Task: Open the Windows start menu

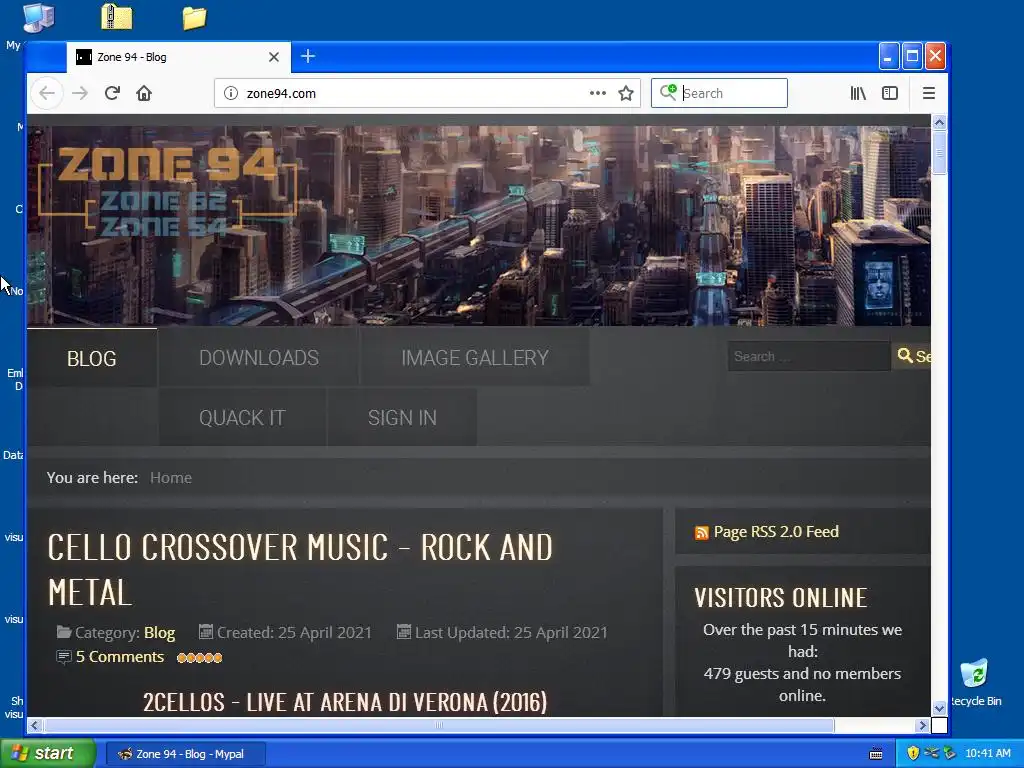Action: coord(48,753)
